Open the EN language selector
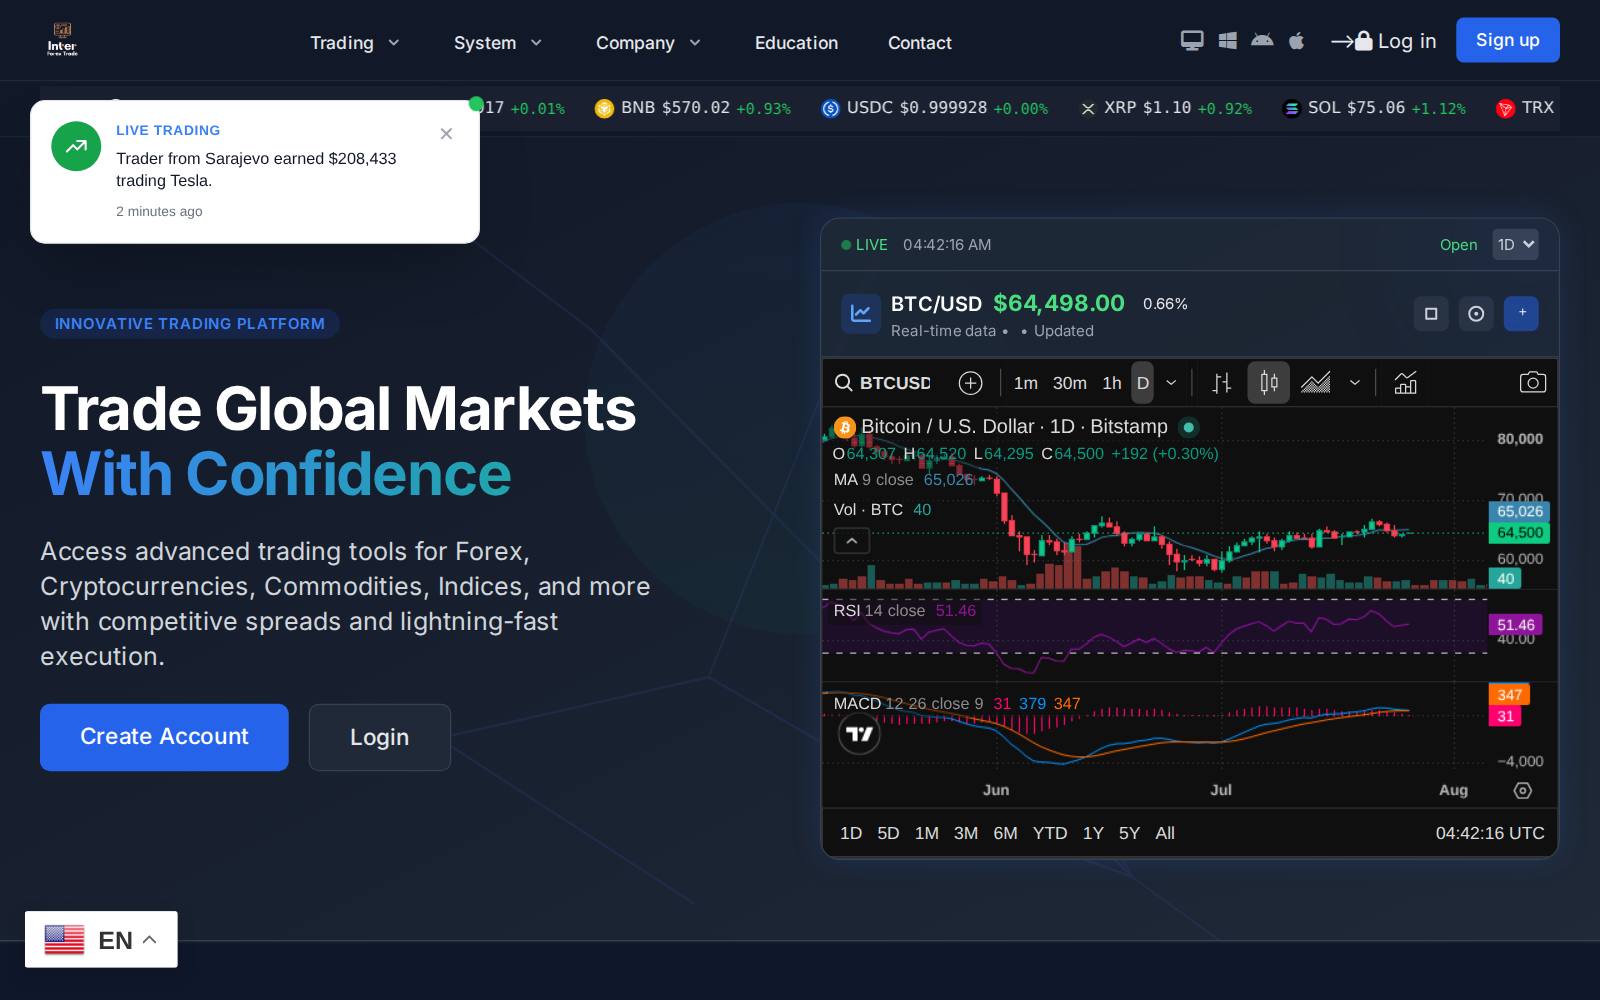 click(101, 939)
